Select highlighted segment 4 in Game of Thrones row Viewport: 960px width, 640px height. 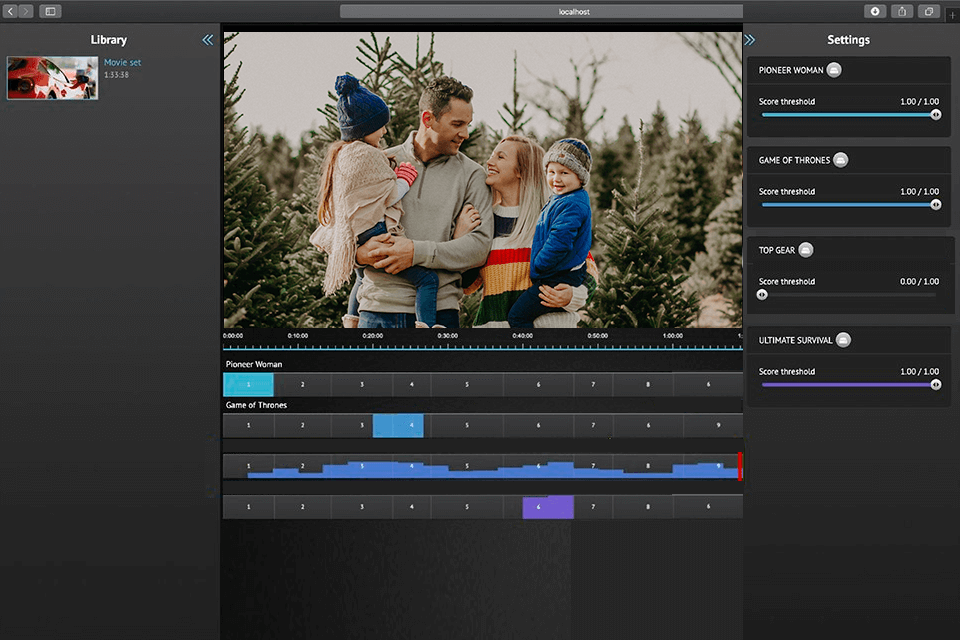pos(398,425)
